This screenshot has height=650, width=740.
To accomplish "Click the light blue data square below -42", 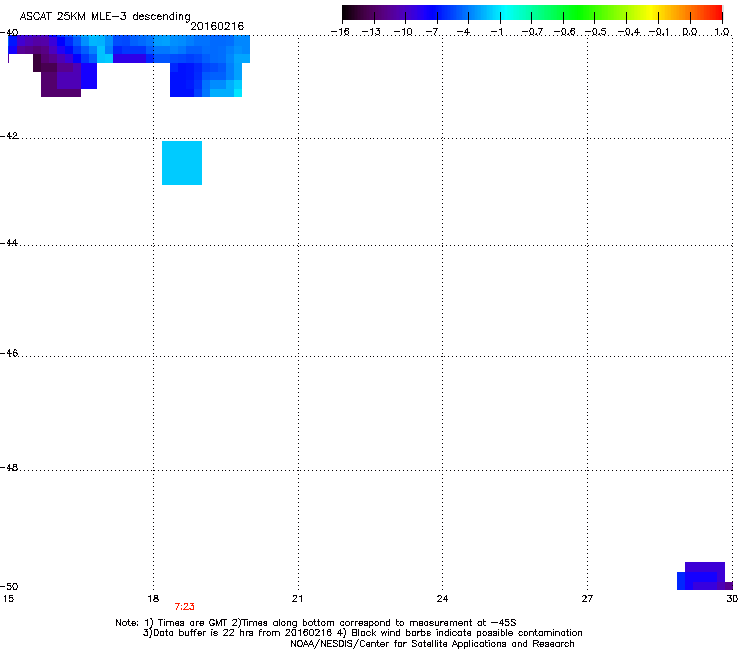I will tap(182, 163).
